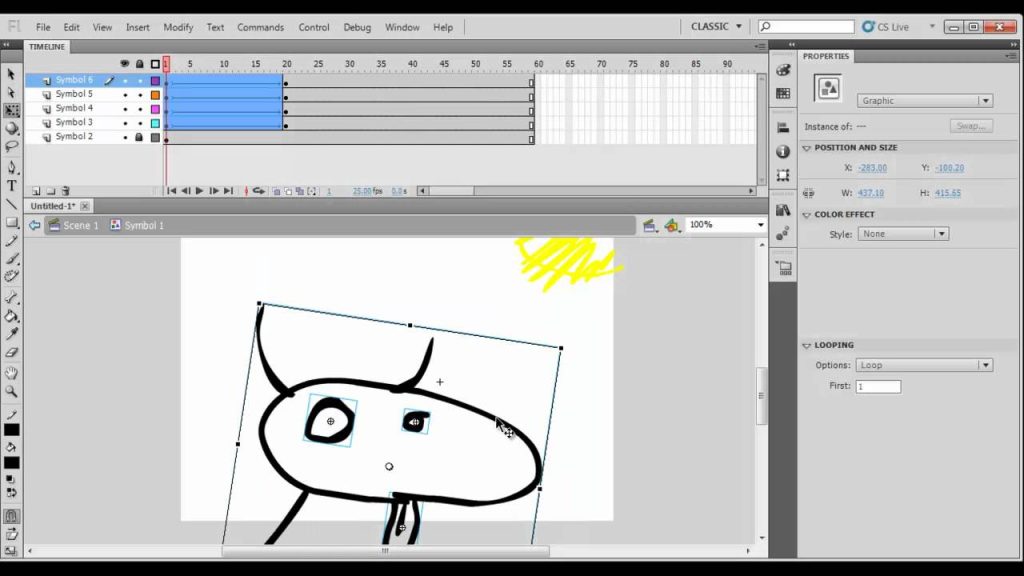Toggle visibility dot of Symbol 5 layer

[125, 95]
